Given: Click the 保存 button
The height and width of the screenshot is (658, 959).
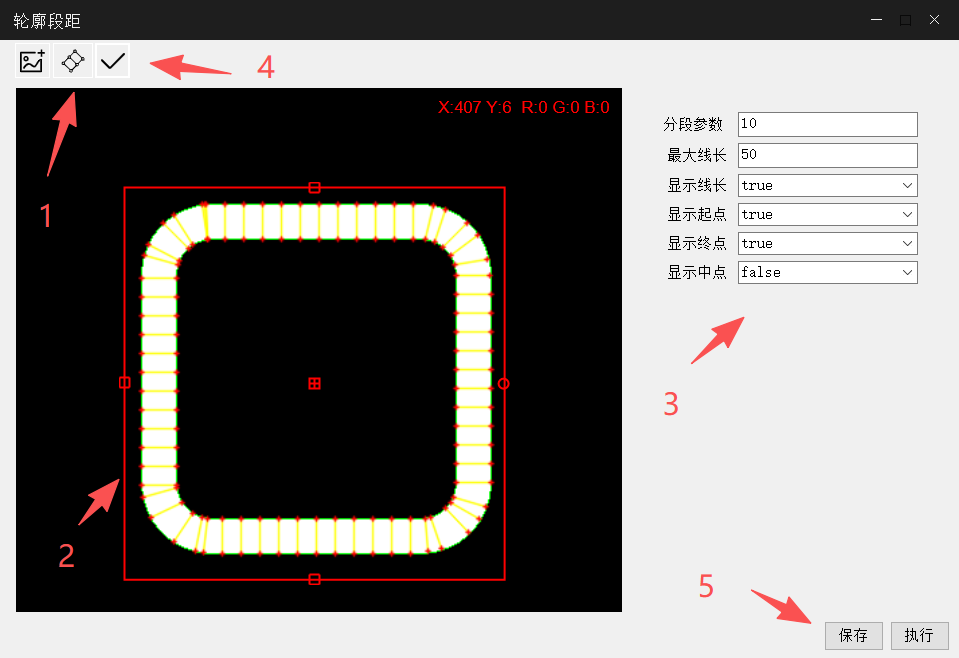Looking at the screenshot, I should point(853,635).
